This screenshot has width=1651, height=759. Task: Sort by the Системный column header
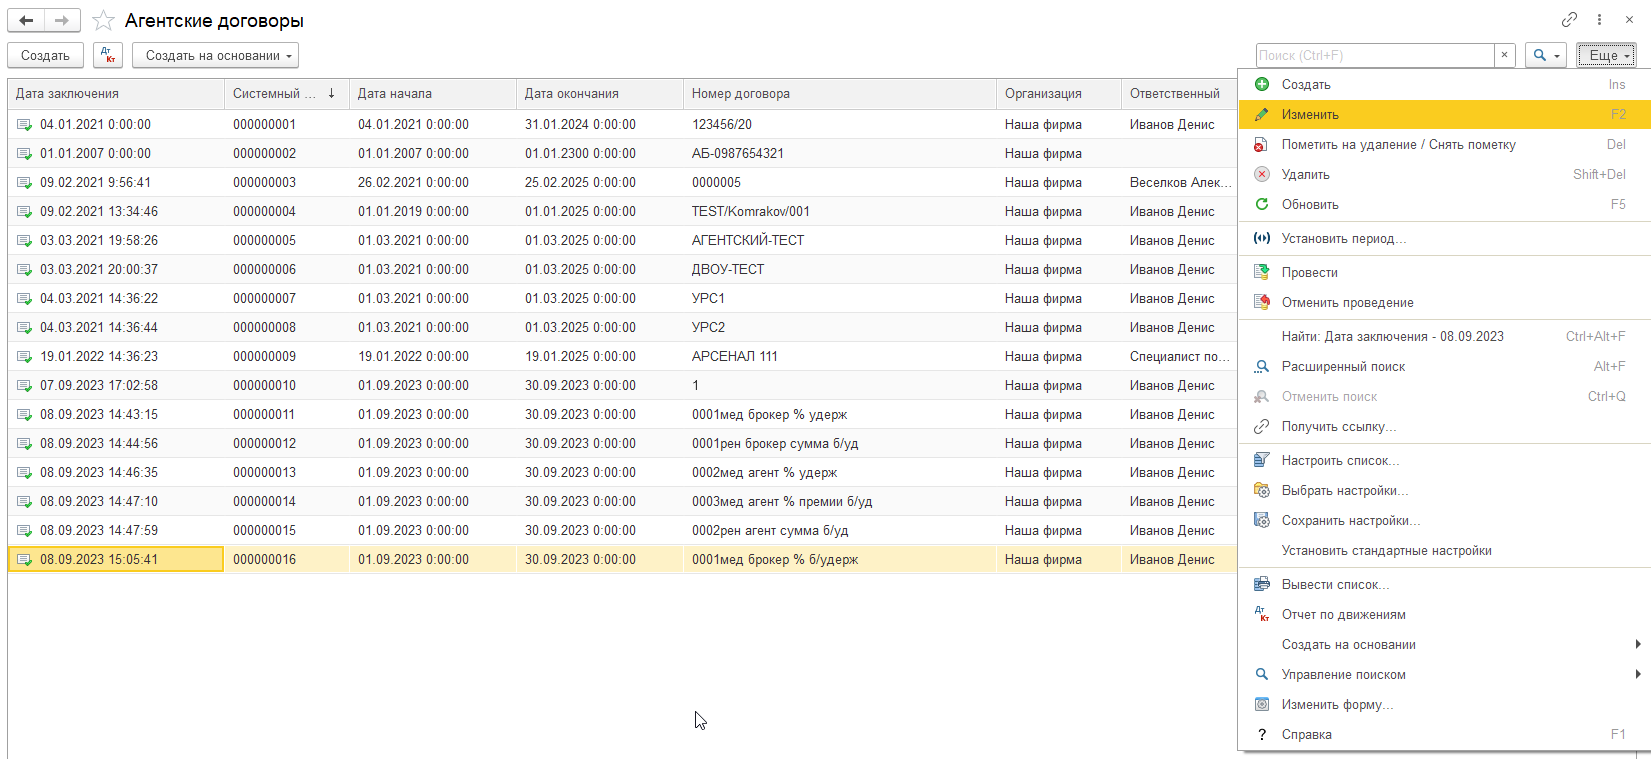pyautogui.click(x=287, y=93)
